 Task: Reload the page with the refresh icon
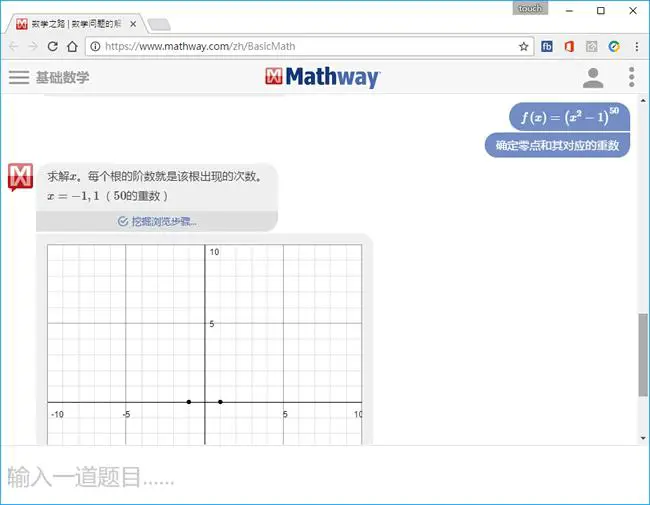[52, 46]
